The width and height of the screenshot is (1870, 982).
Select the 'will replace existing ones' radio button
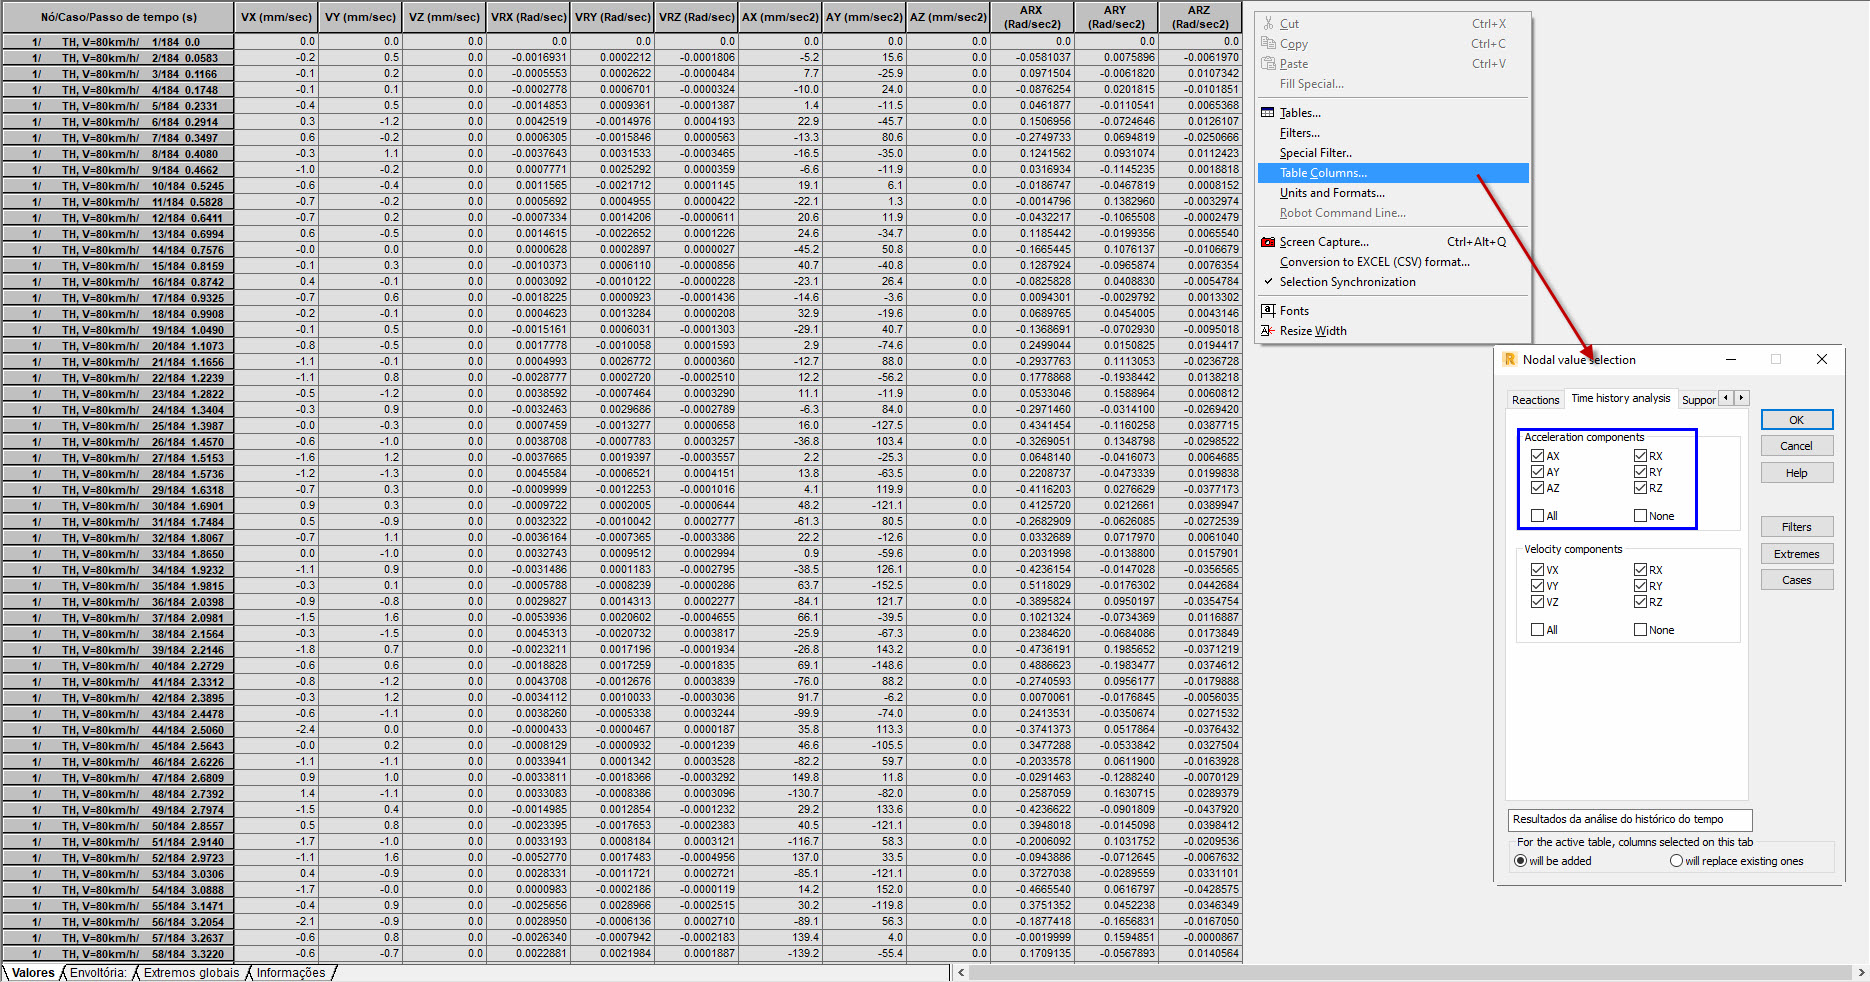[1676, 860]
